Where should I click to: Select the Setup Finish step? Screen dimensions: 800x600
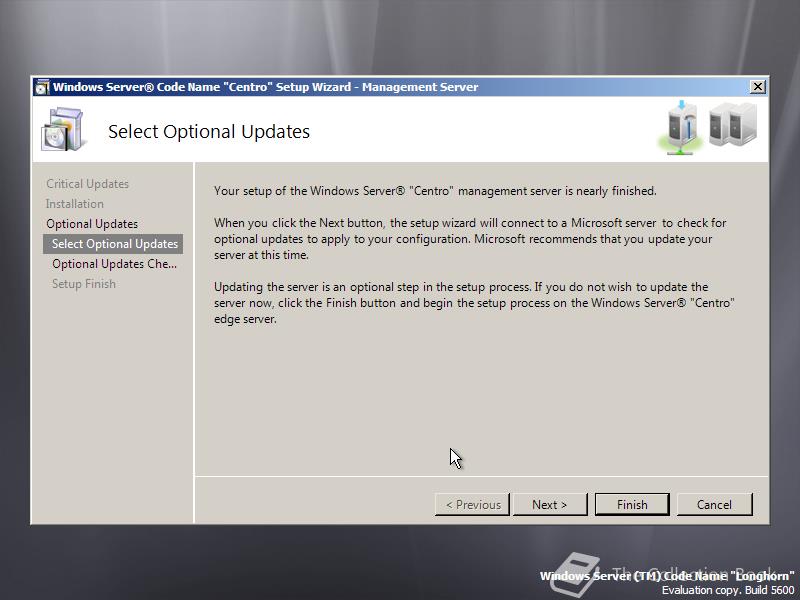point(84,284)
